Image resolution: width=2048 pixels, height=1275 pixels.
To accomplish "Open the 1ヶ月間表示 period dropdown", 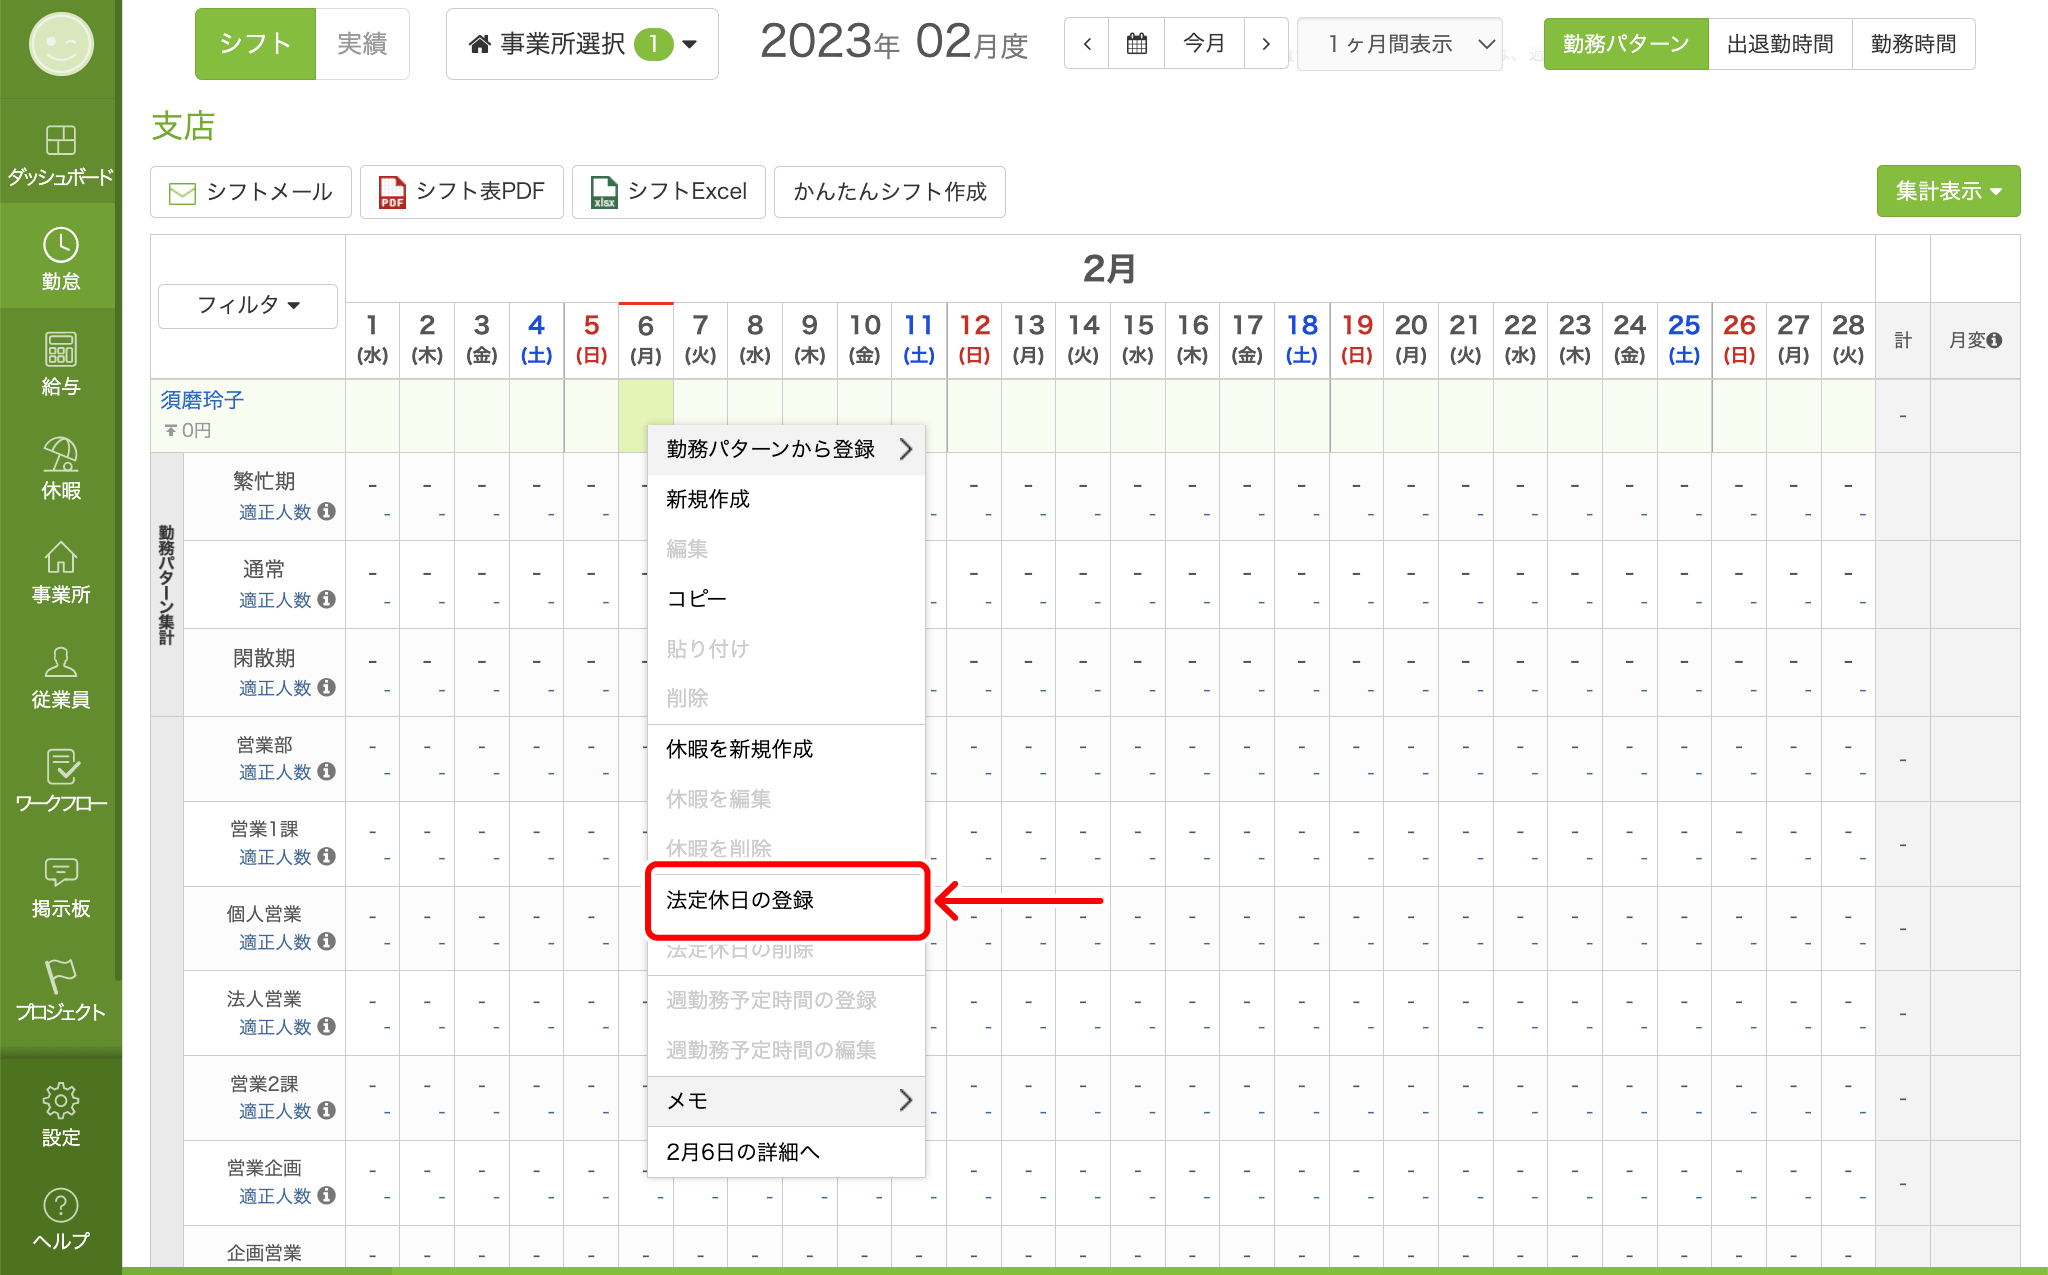I will click(x=1399, y=44).
